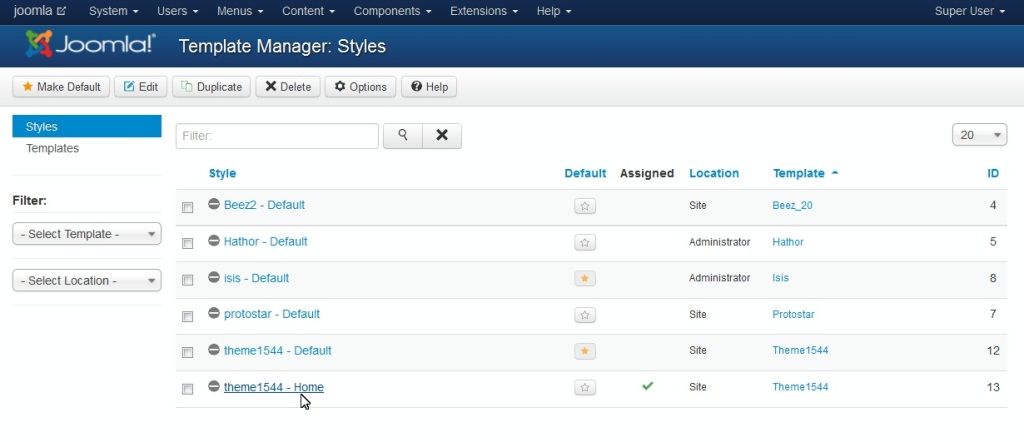The width and height of the screenshot is (1024, 442).
Task: Sort by the Style column header
Action: pyautogui.click(x=222, y=173)
